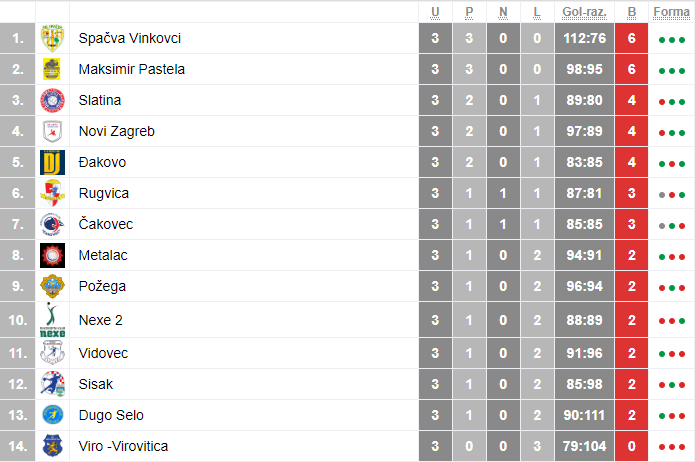Click Rugvica's form indicator dots
Screen dimensions: 695x462
[671, 194]
